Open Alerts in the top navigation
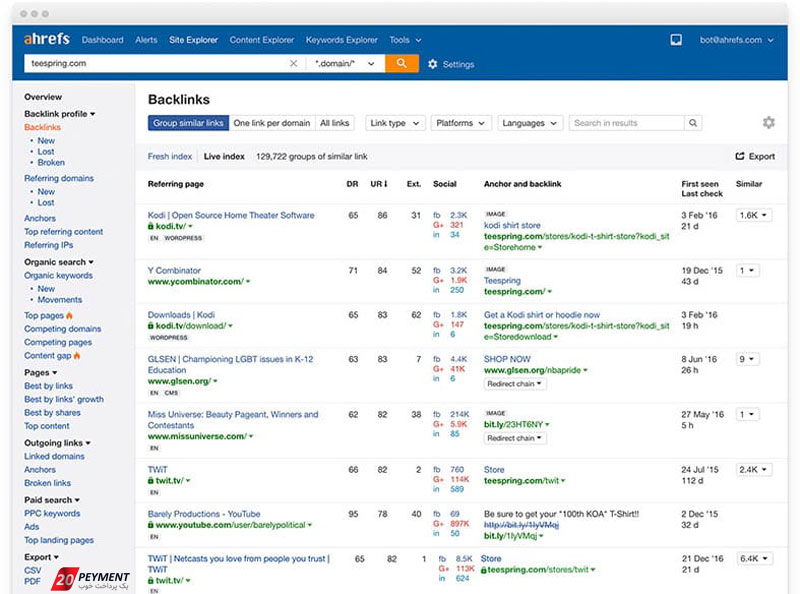The image size is (800, 594). [146, 40]
